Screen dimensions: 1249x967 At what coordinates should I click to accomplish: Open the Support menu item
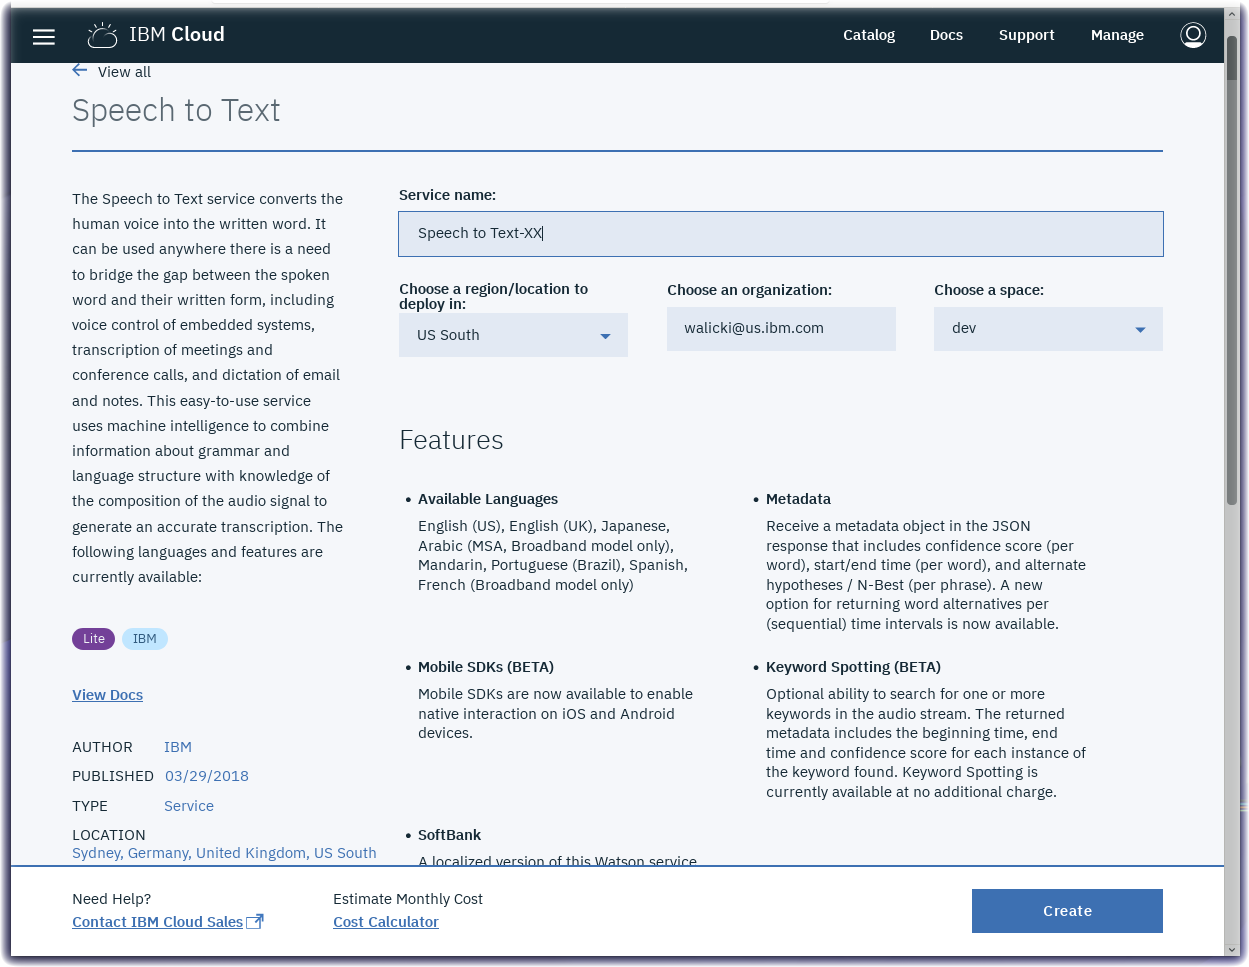point(1026,35)
